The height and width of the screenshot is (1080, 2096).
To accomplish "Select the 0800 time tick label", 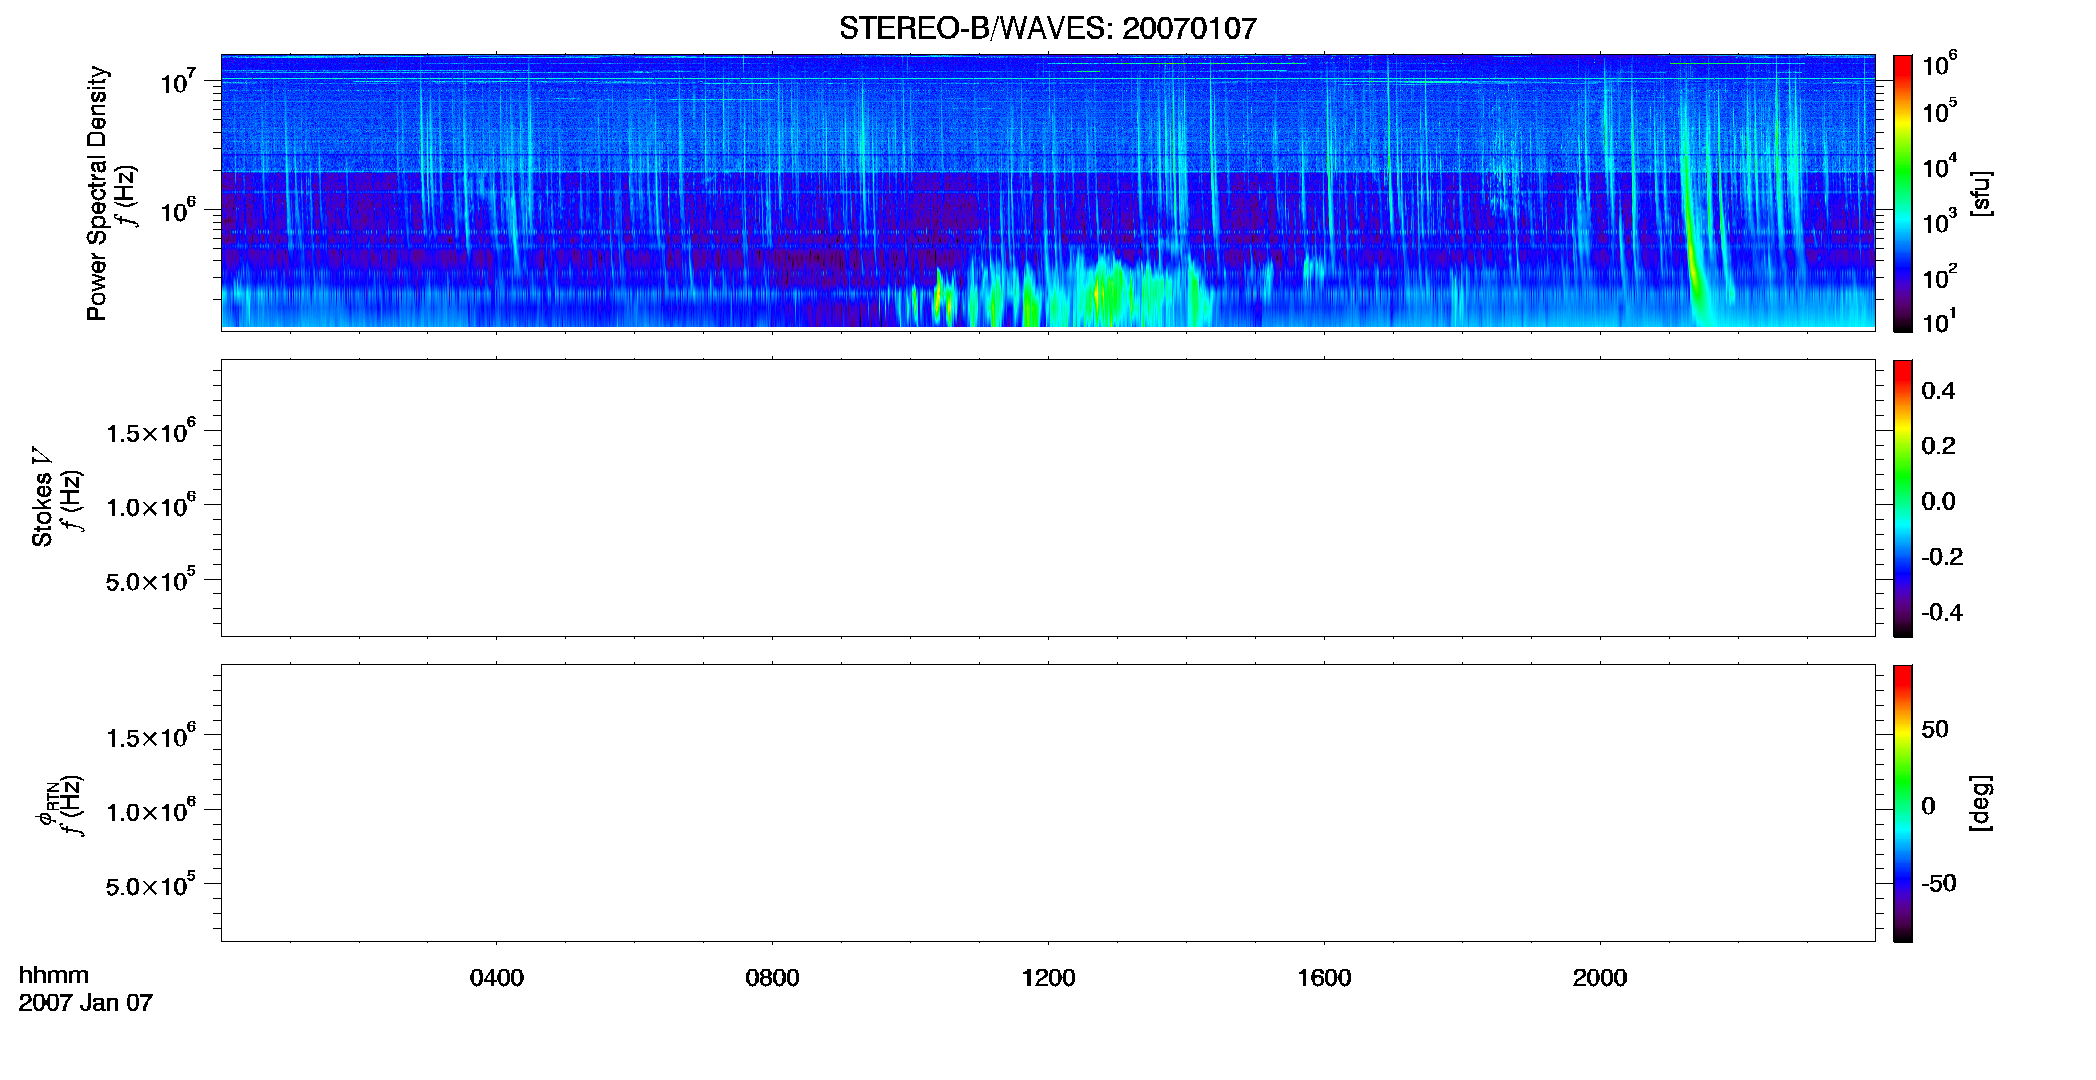I will tap(772, 977).
